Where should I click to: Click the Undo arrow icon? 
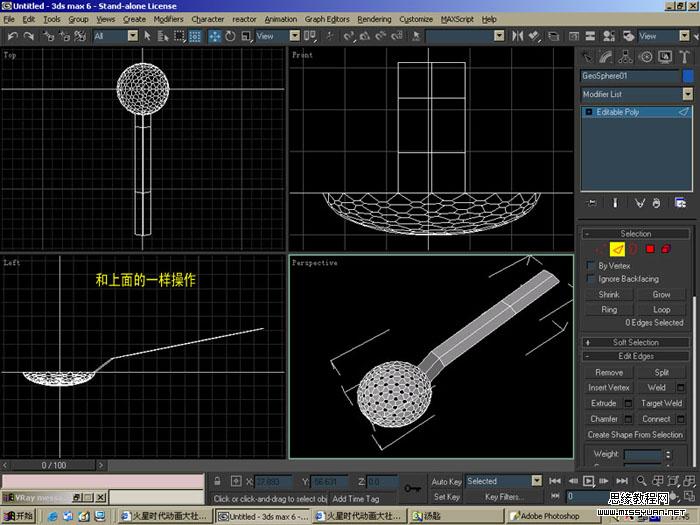12,36
